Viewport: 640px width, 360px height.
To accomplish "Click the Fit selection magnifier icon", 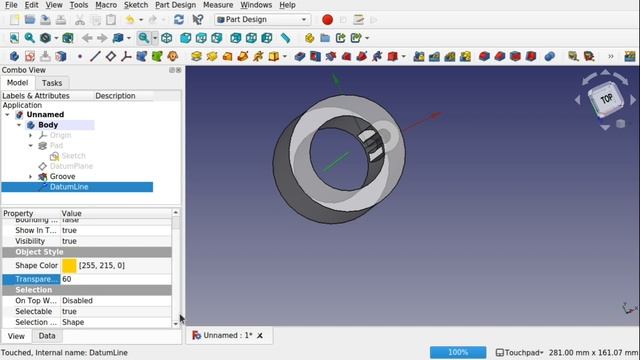I will pos(30,38).
